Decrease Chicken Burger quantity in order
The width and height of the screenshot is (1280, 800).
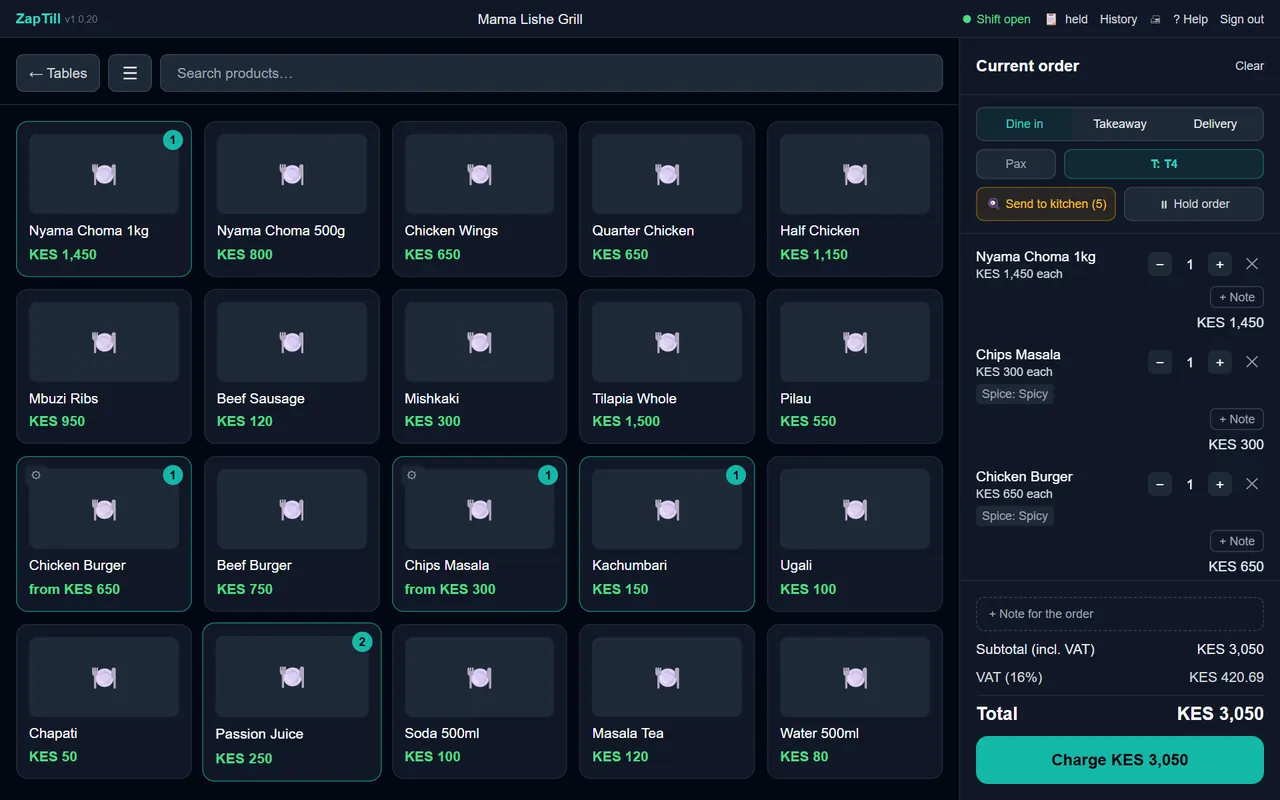point(1160,484)
